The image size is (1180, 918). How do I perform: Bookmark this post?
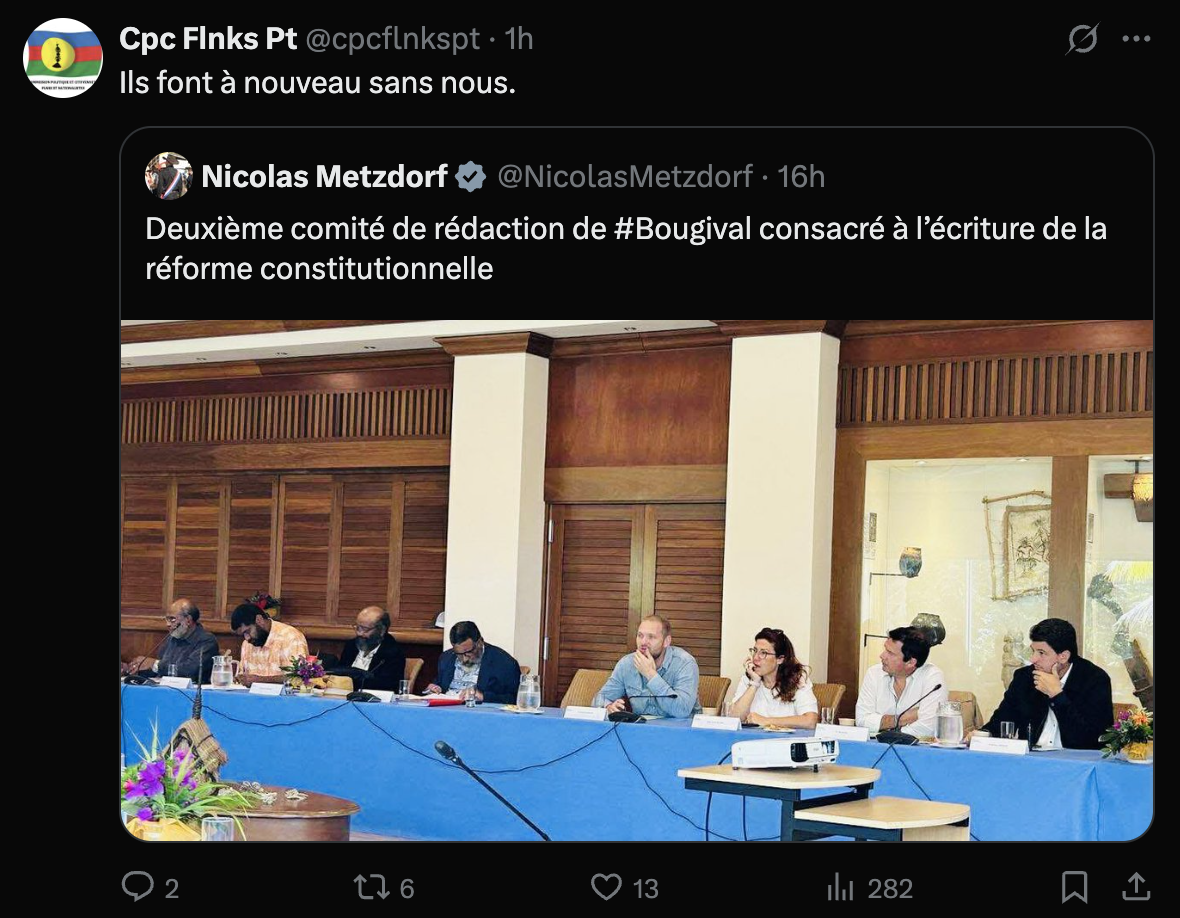coord(1074,887)
